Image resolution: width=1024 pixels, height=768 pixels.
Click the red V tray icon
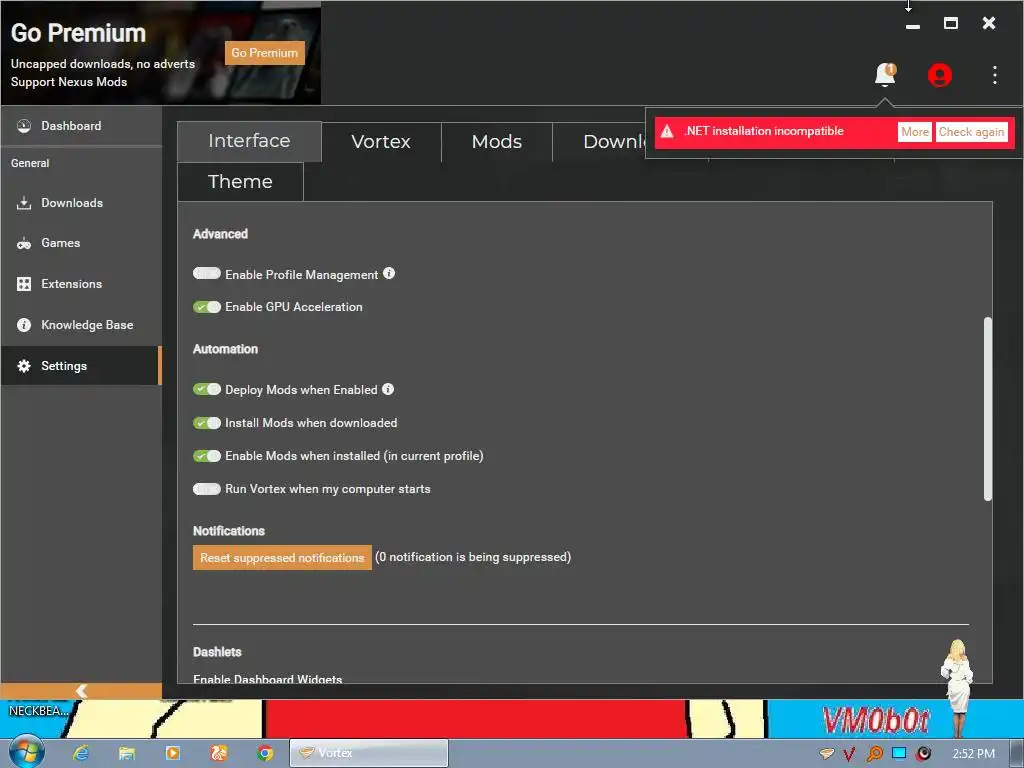[x=848, y=754]
